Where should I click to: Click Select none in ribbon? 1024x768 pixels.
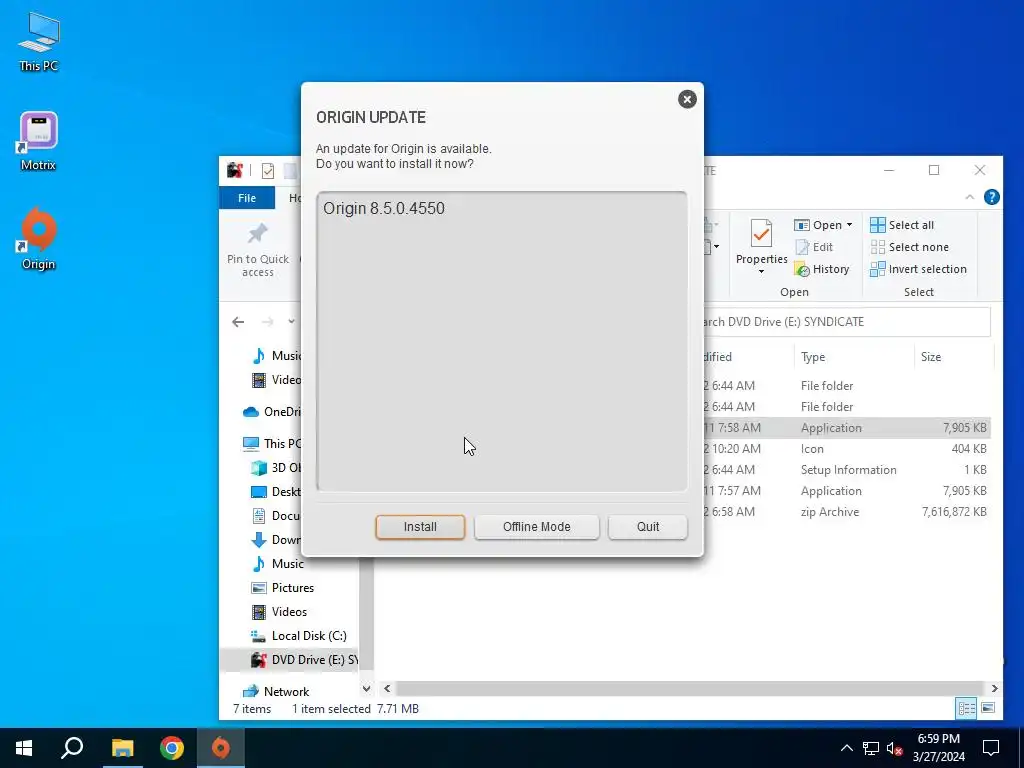pos(909,247)
